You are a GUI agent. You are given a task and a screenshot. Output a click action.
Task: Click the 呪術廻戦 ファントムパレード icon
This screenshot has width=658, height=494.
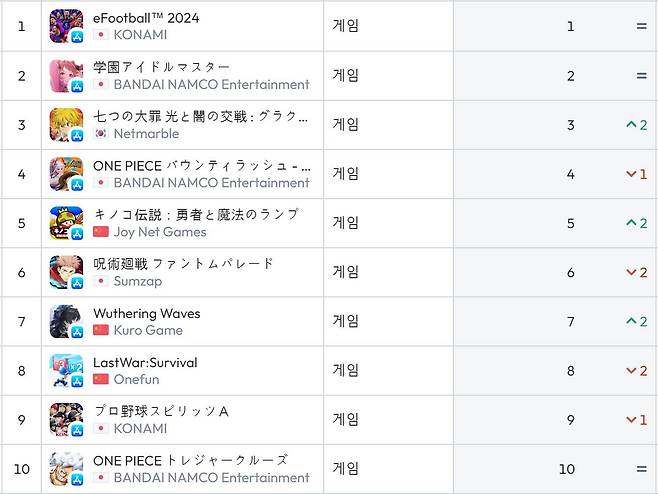(x=66, y=272)
